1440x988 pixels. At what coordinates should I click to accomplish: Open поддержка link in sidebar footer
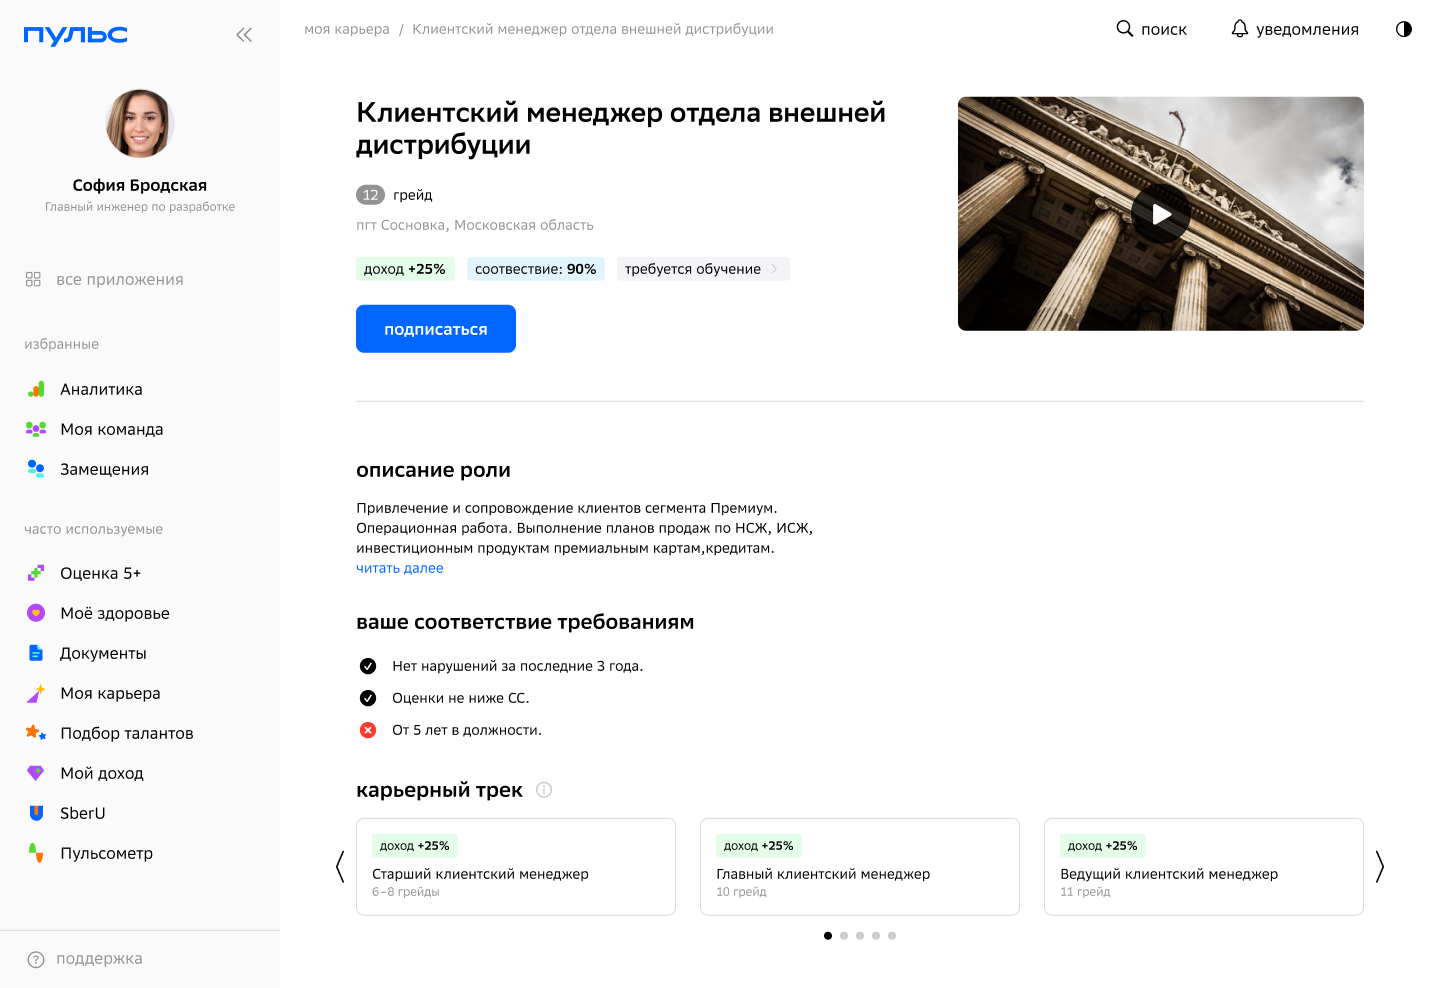click(x=99, y=959)
